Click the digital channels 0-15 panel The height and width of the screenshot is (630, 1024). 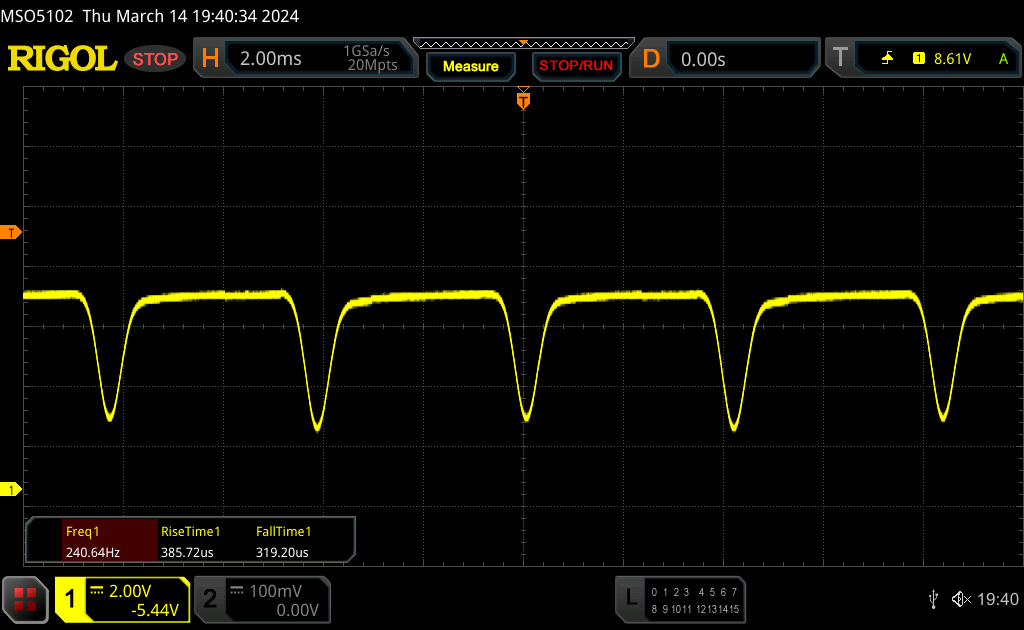(695, 601)
